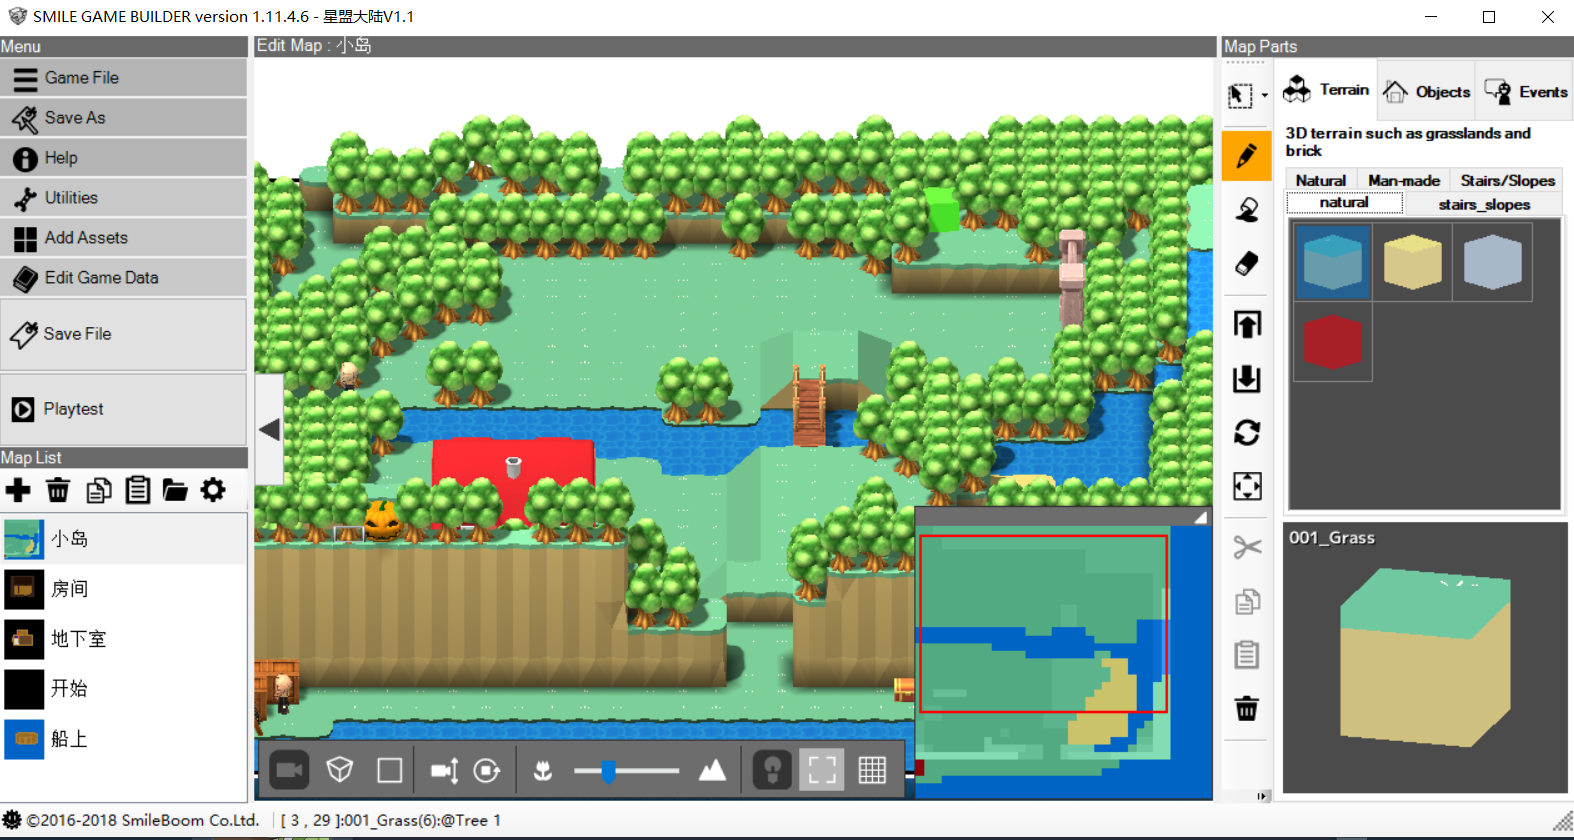Image resolution: width=1574 pixels, height=840 pixels.
Task: Toggle the camera mode button
Action: coord(290,769)
